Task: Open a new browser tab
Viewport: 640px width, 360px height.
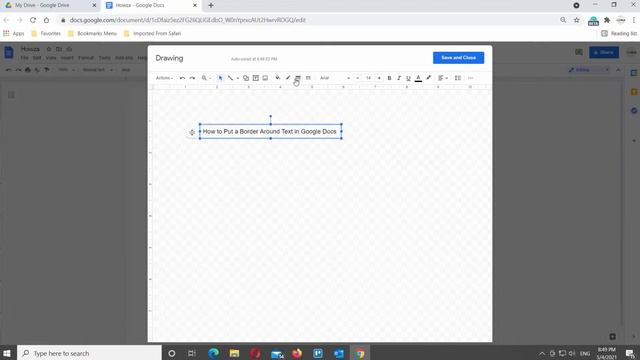Action: click(x=211, y=5)
